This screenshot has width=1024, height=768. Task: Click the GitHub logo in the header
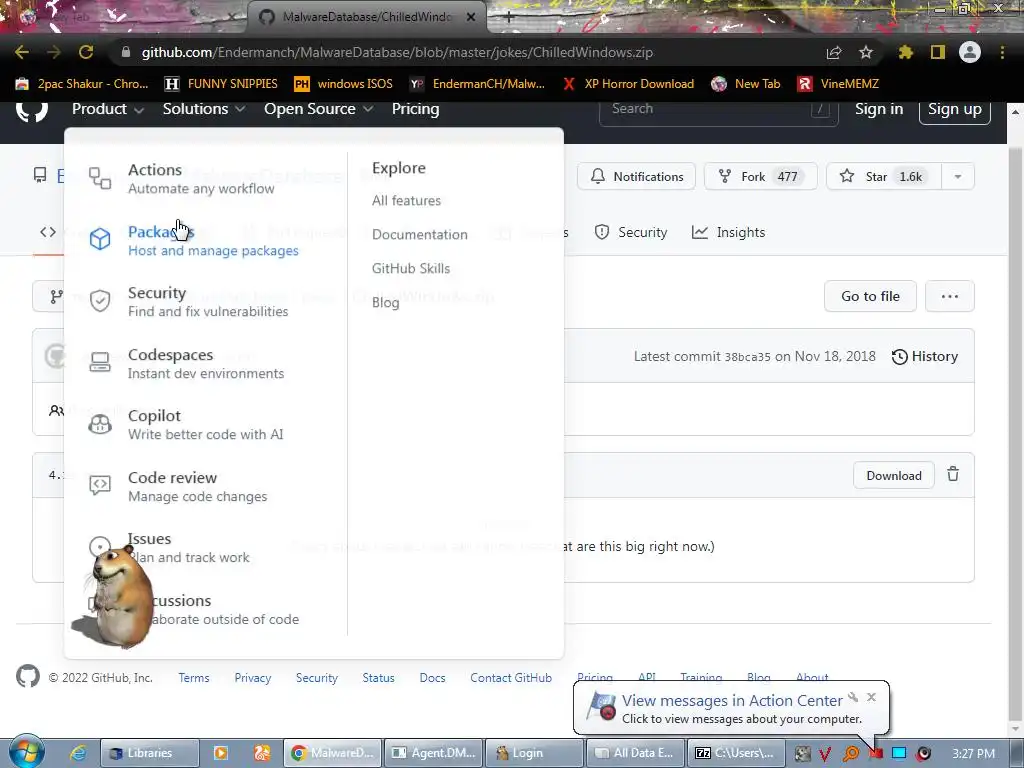click(x=31, y=110)
